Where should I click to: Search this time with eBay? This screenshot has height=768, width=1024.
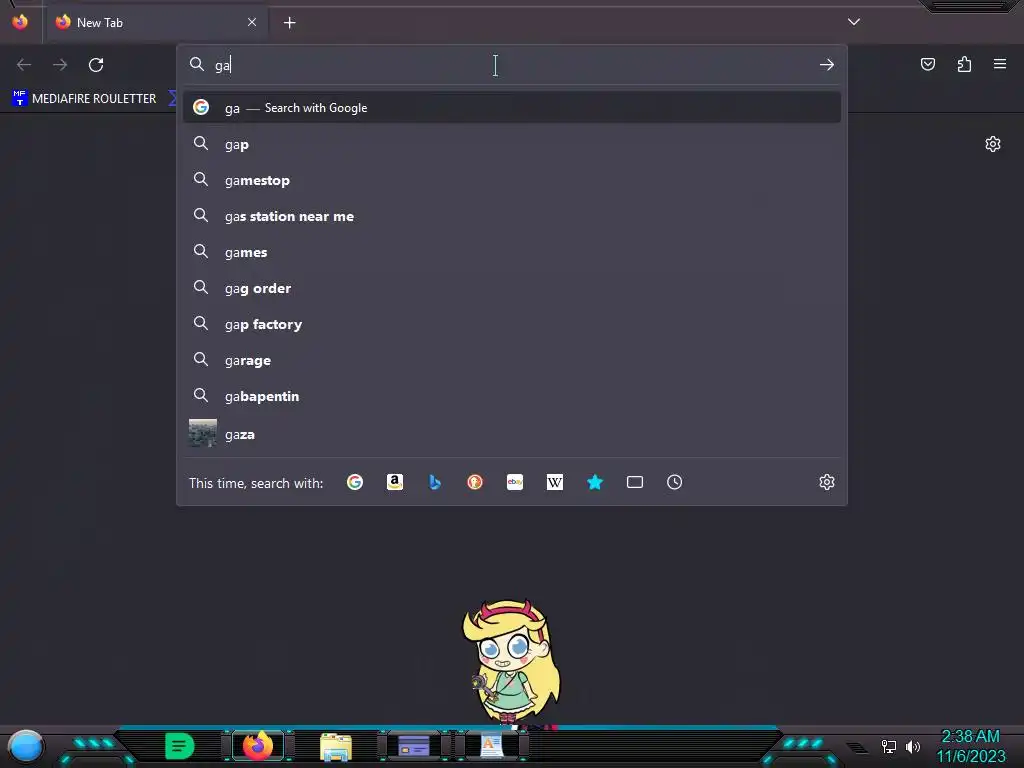click(515, 482)
